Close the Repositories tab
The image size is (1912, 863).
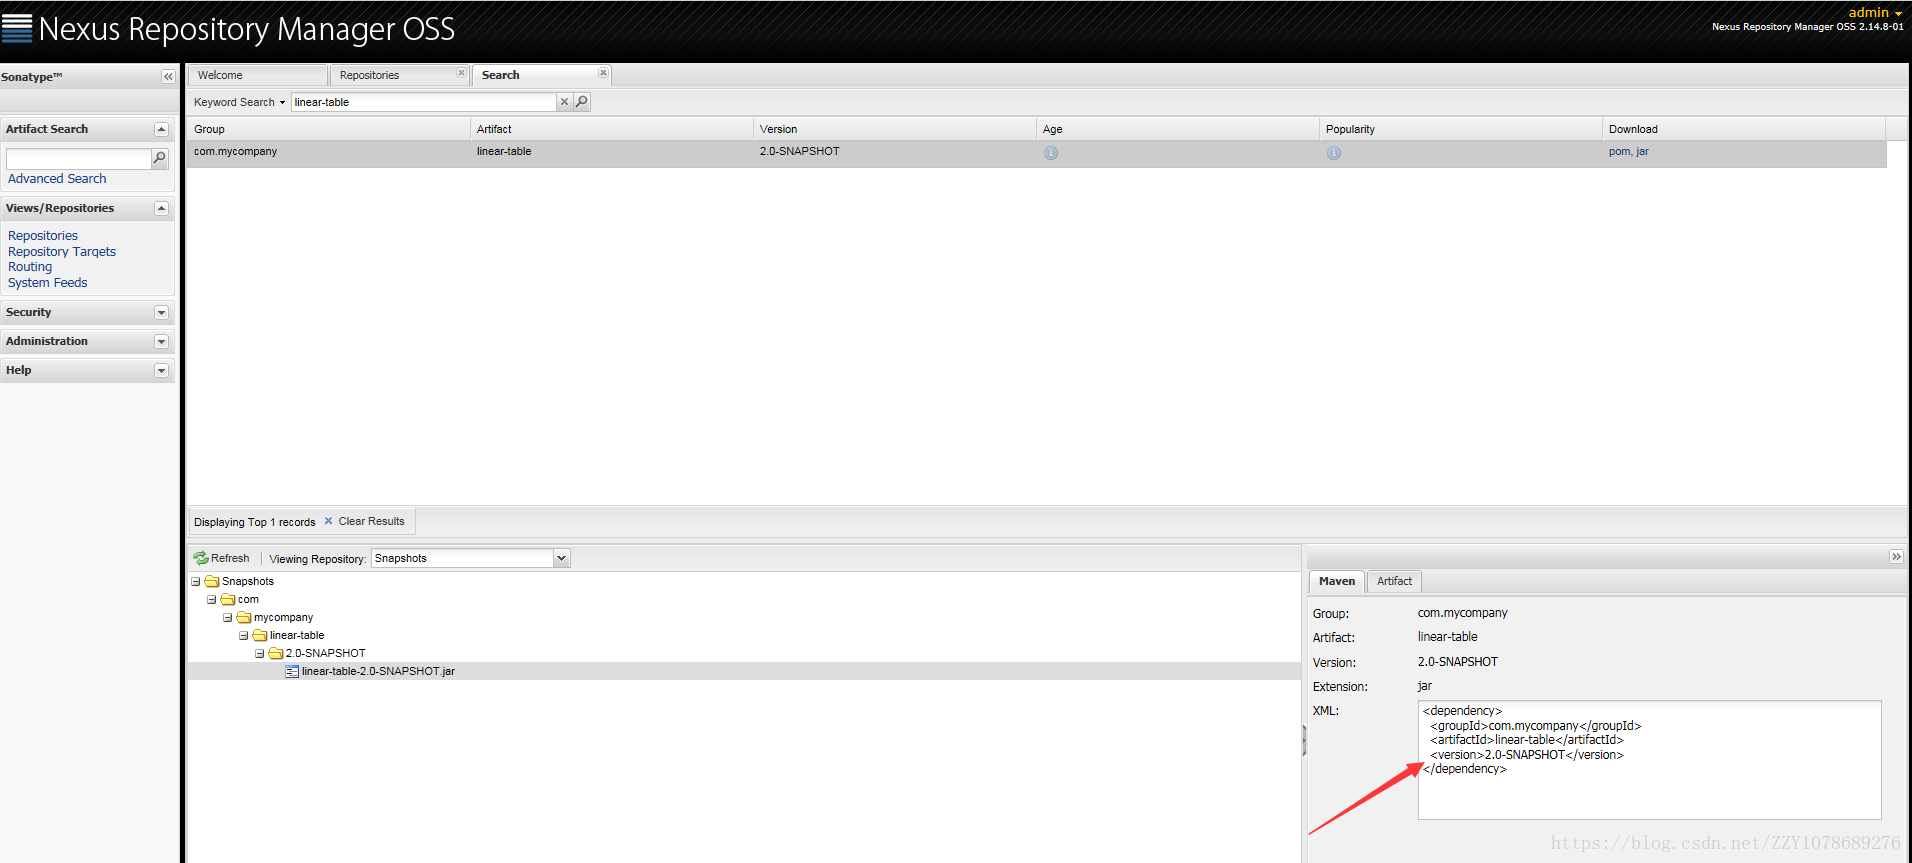click(461, 73)
